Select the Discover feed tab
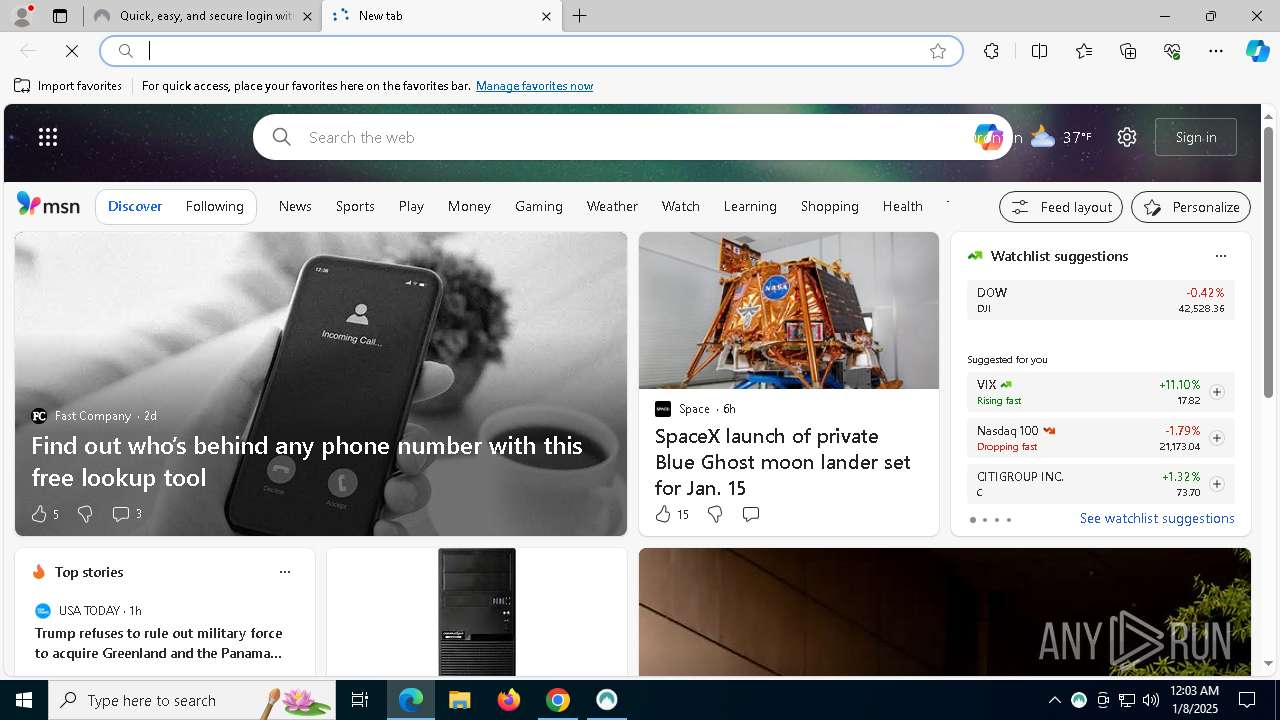1280x720 pixels. (135, 206)
